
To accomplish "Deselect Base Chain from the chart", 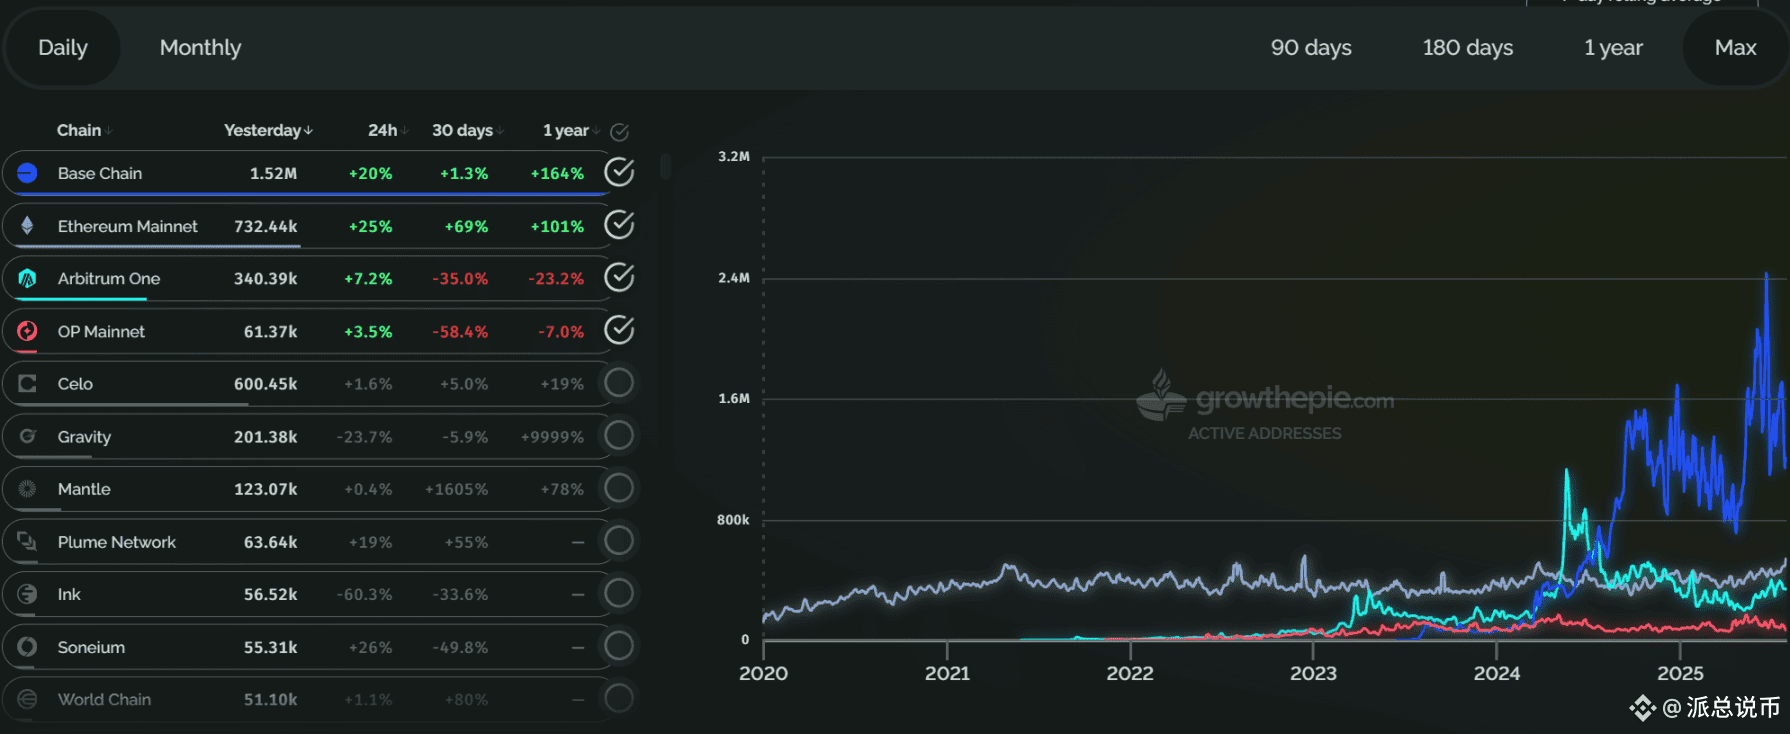I will [x=619, y=172].
